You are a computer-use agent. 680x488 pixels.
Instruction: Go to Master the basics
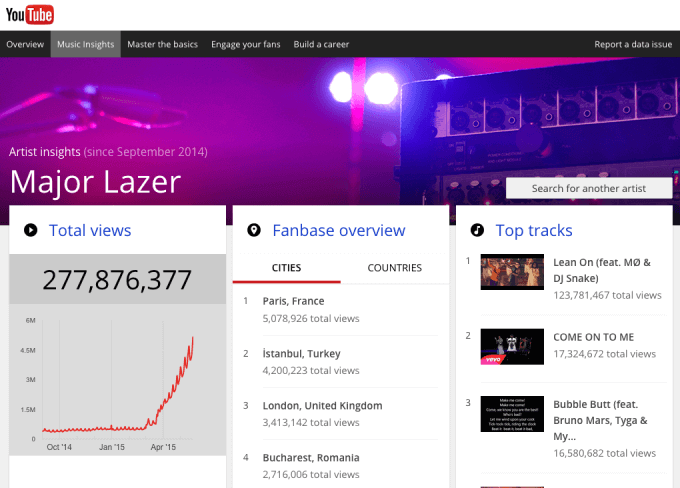tap(162, 45)
